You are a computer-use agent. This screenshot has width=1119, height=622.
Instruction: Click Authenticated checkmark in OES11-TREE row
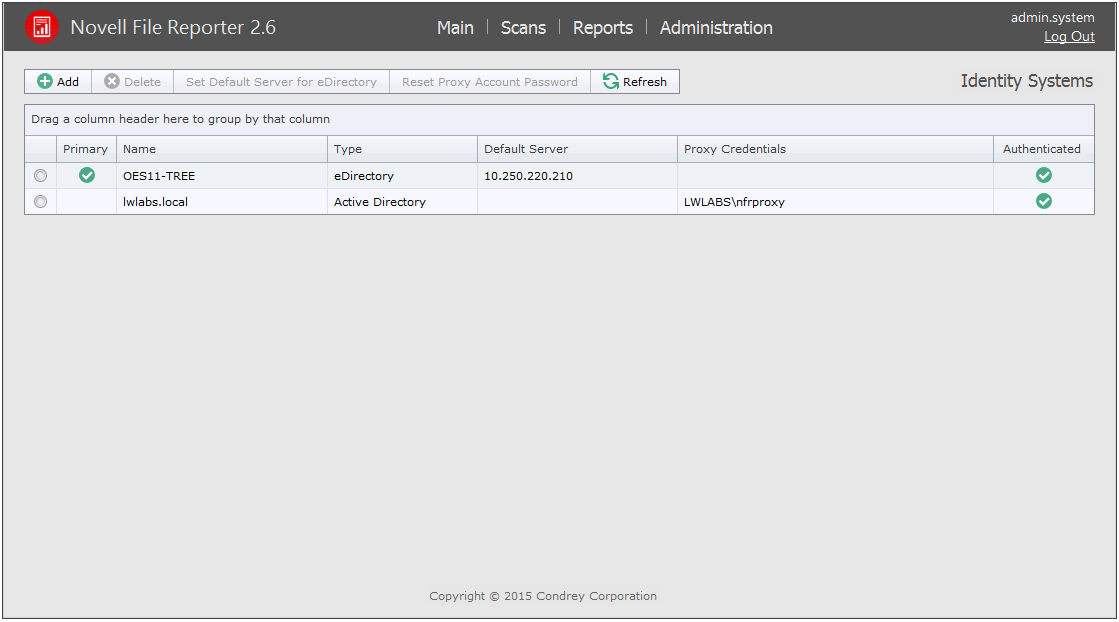(1043, 175)
